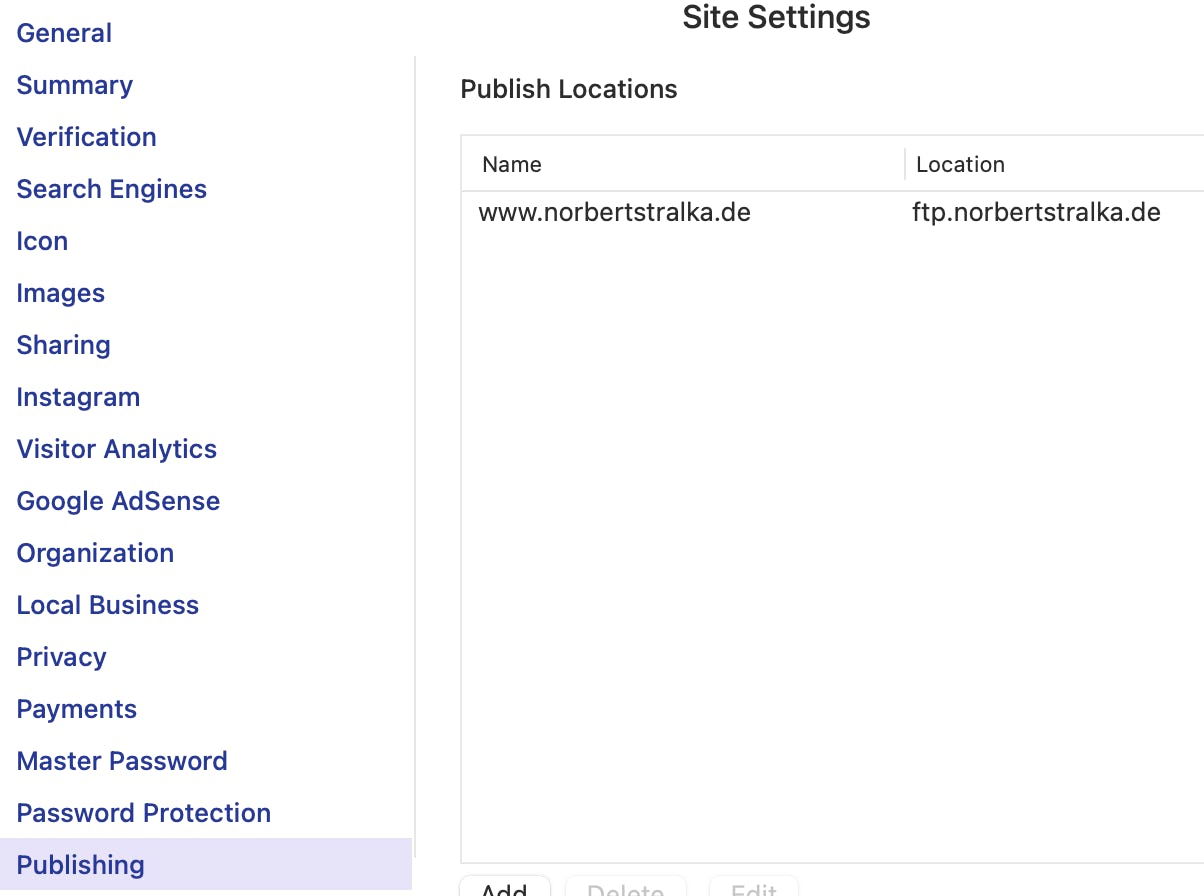Image resolution: width=1204 pixels, height=896 pixels.
Task: Select Summary in the sidebar
Action: pos(75,85)
